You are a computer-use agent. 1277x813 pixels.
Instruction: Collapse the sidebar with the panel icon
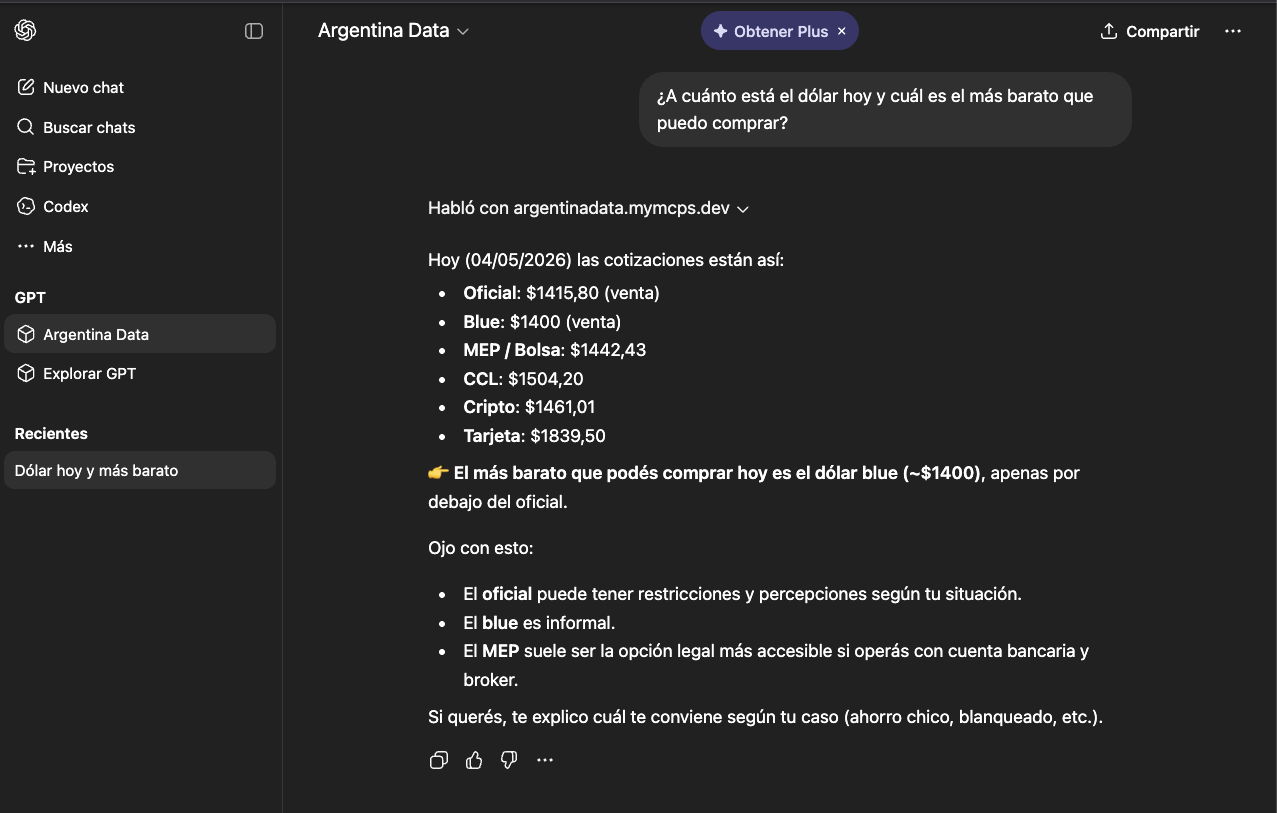click(254, 31)
